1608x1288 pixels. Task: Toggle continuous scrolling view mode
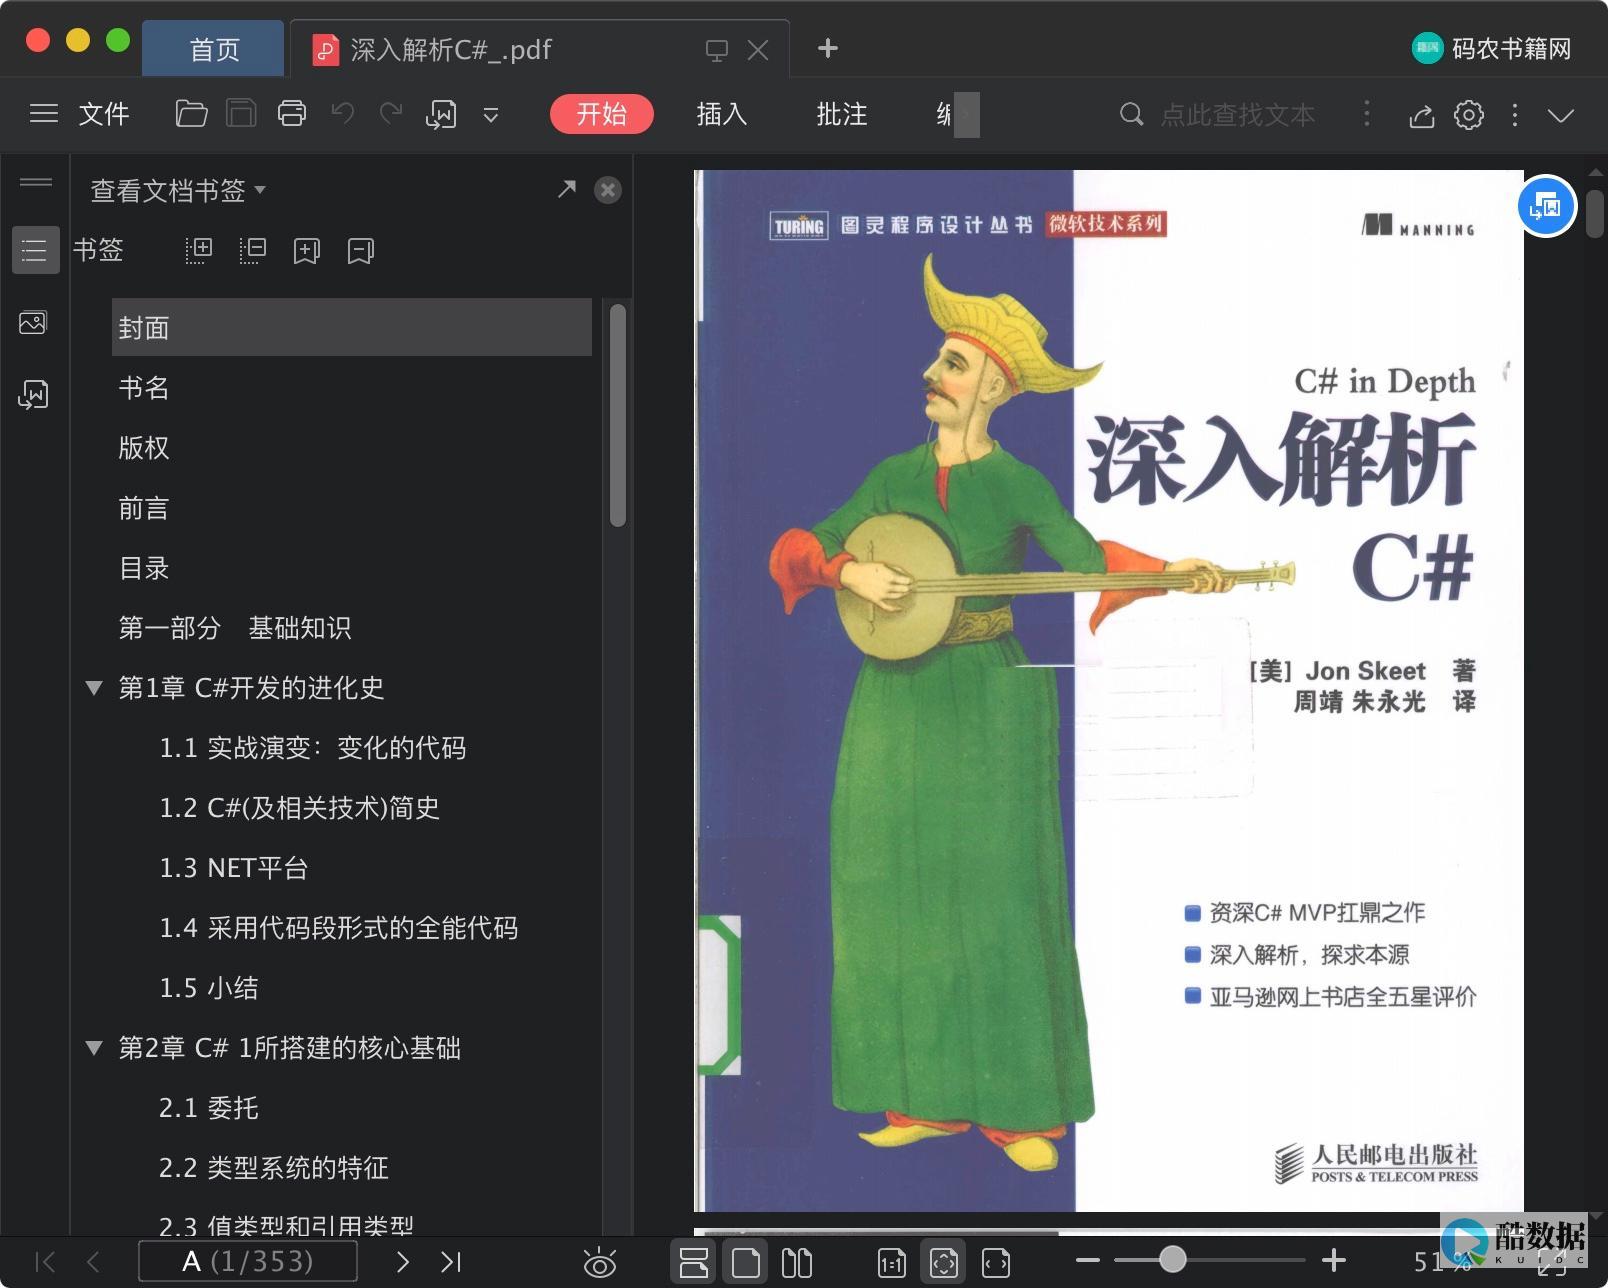tap(693, 1262)
